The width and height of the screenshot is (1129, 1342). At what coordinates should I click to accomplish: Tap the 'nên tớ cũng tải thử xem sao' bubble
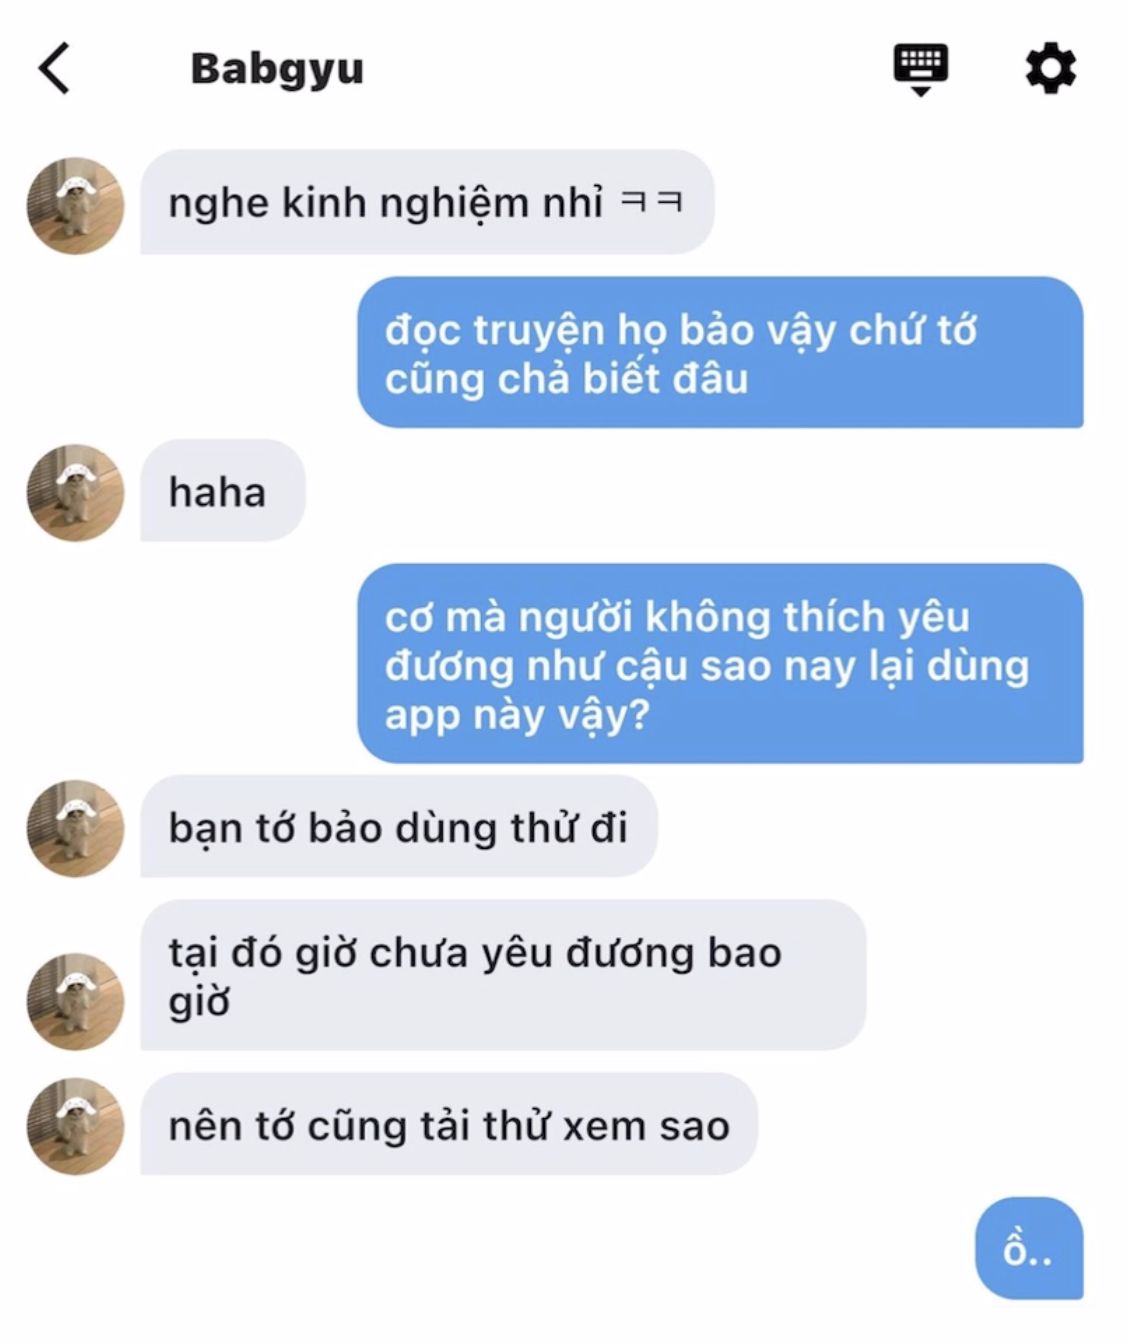tap(448, 1124)
